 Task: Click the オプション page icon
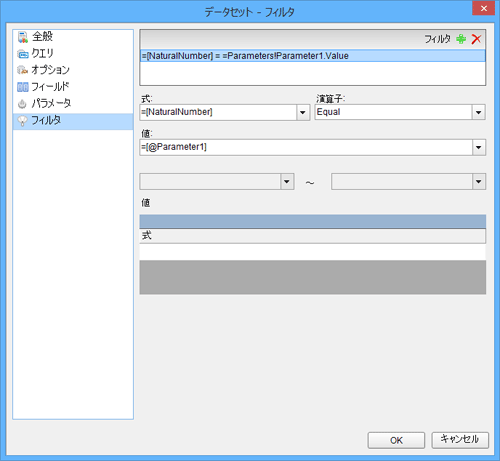[23, 70]
